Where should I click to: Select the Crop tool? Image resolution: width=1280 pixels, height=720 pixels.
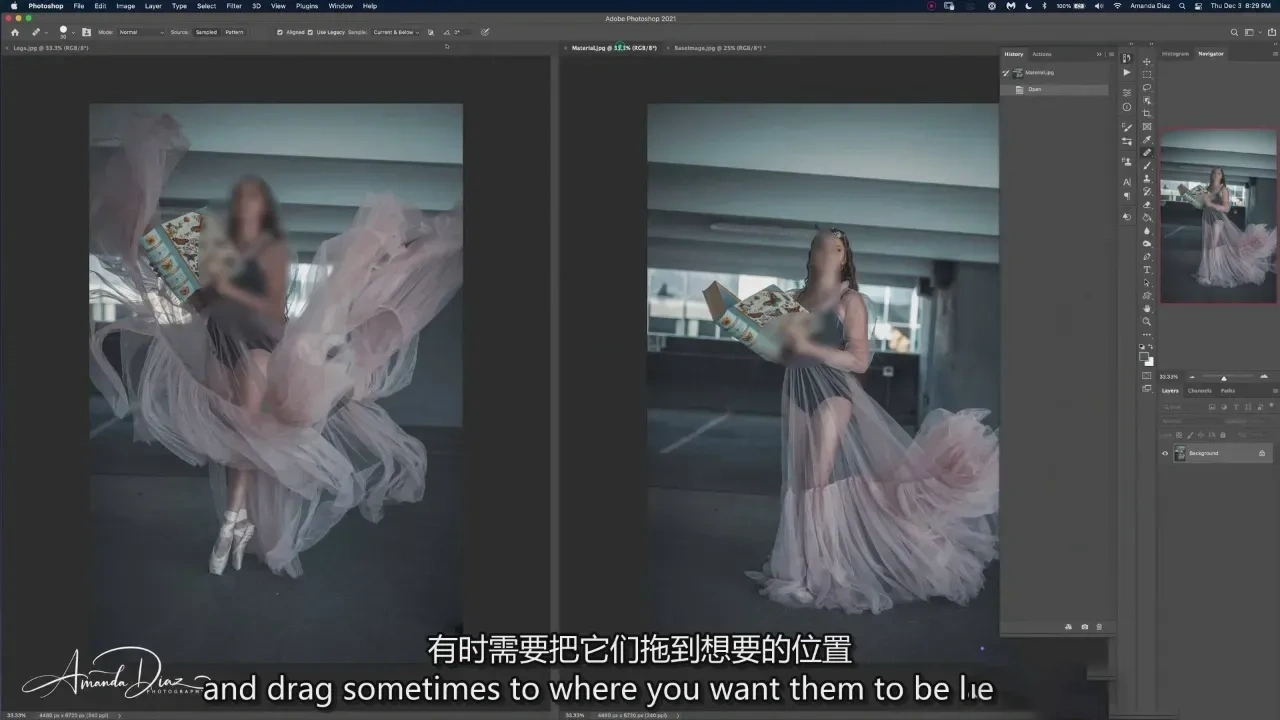pyautogui.click(x=1147, y=113)
